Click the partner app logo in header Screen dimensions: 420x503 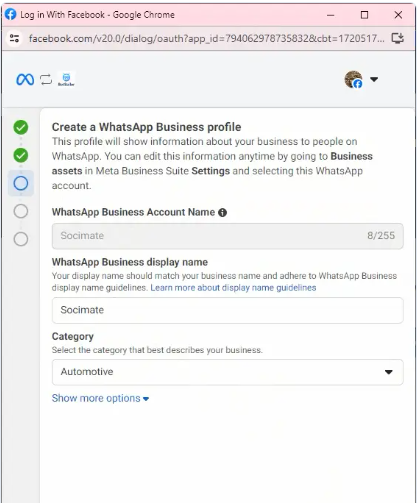[66, 79]
